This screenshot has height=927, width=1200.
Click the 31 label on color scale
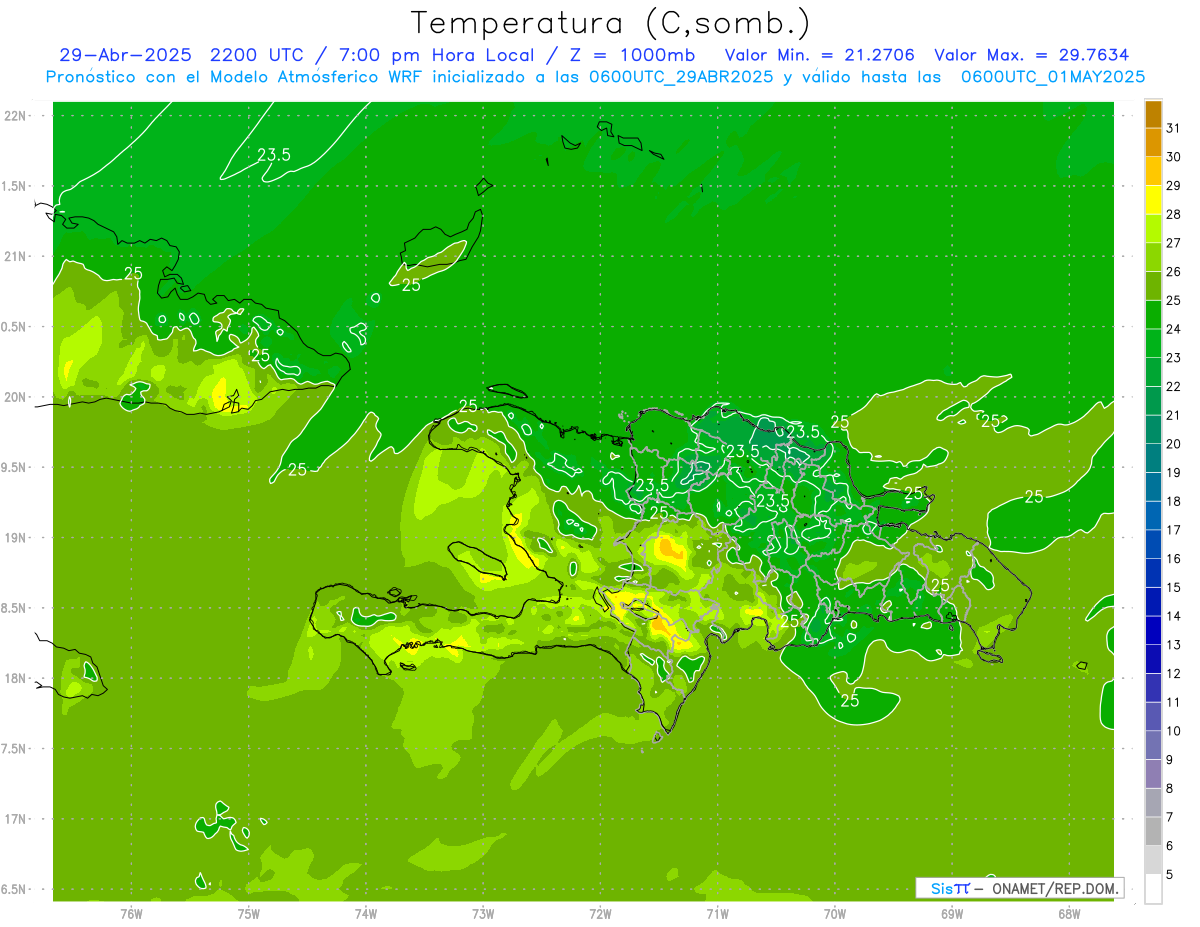click(x=1173, y=128)
